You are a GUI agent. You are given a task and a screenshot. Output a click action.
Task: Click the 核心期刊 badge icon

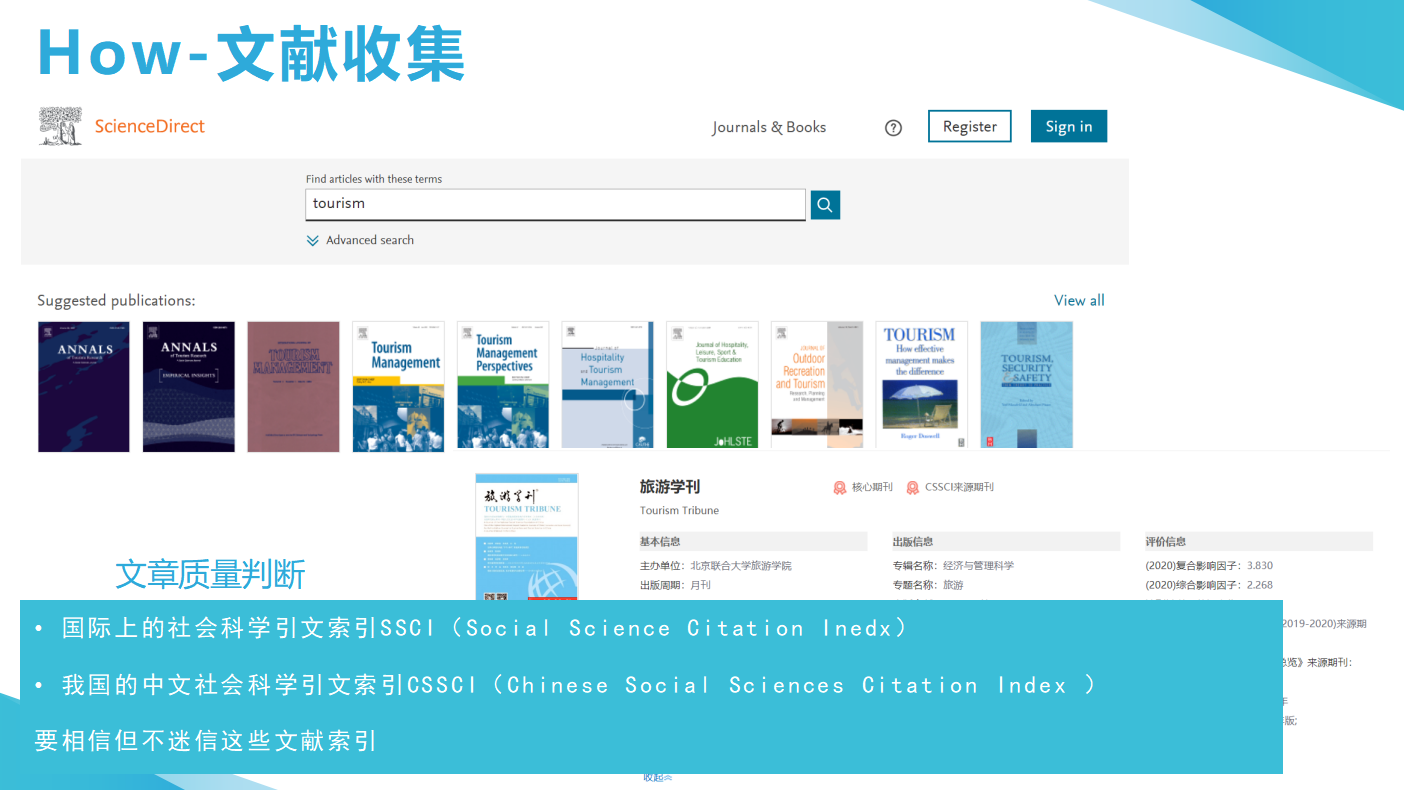coord(840,488)
